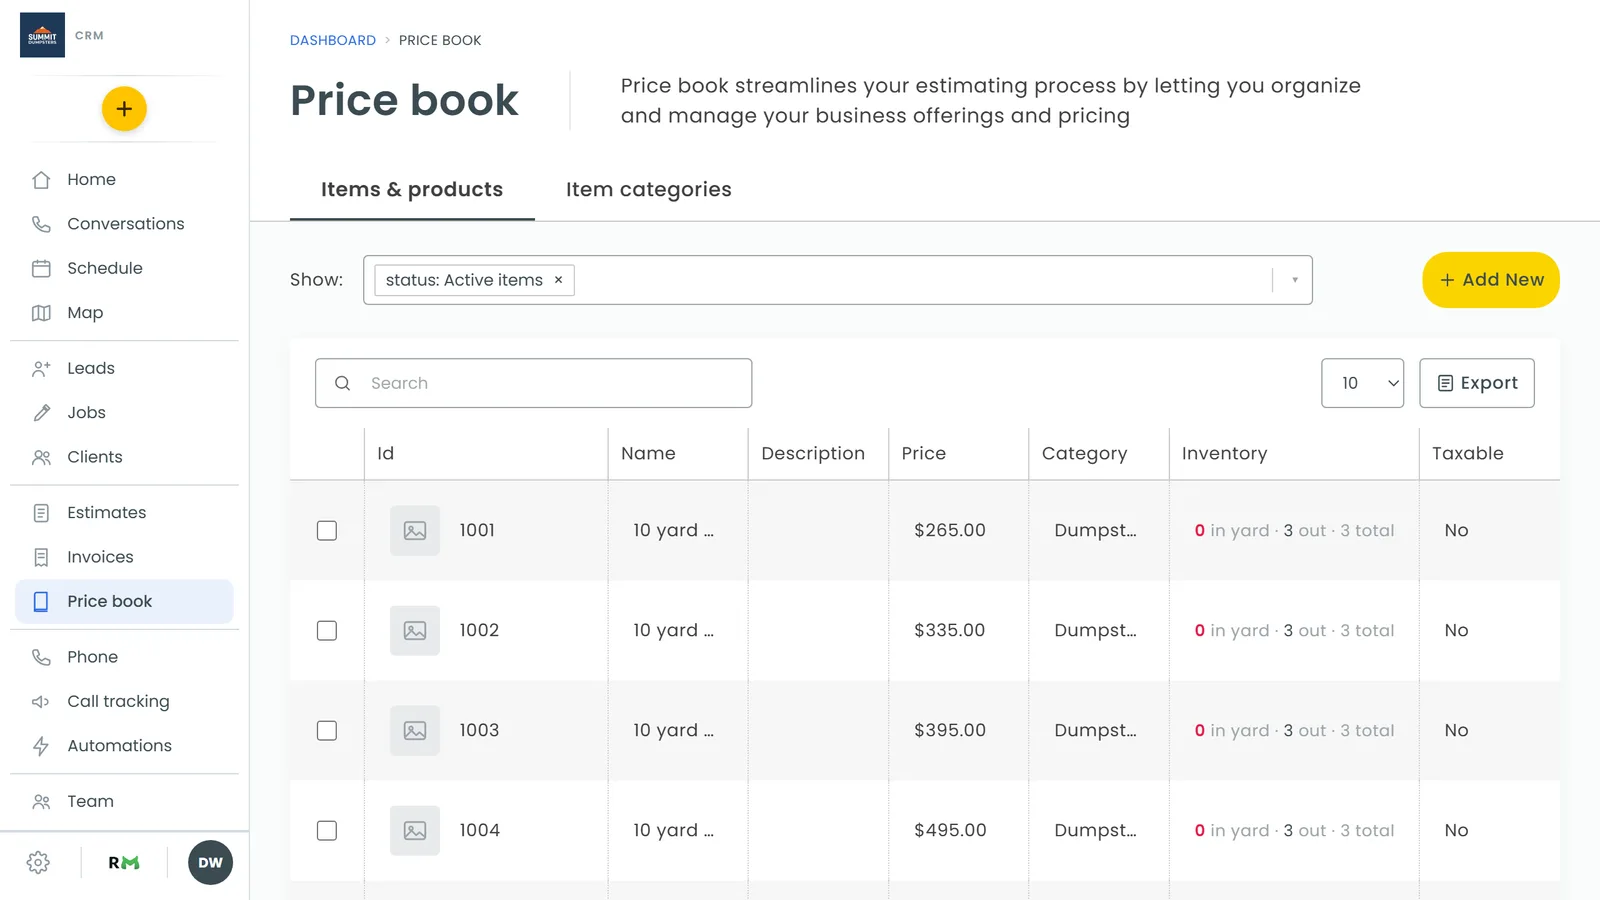Click the Summit Dumpsters logo
This screenshot has width=1600, height=900.
[42, 35]
